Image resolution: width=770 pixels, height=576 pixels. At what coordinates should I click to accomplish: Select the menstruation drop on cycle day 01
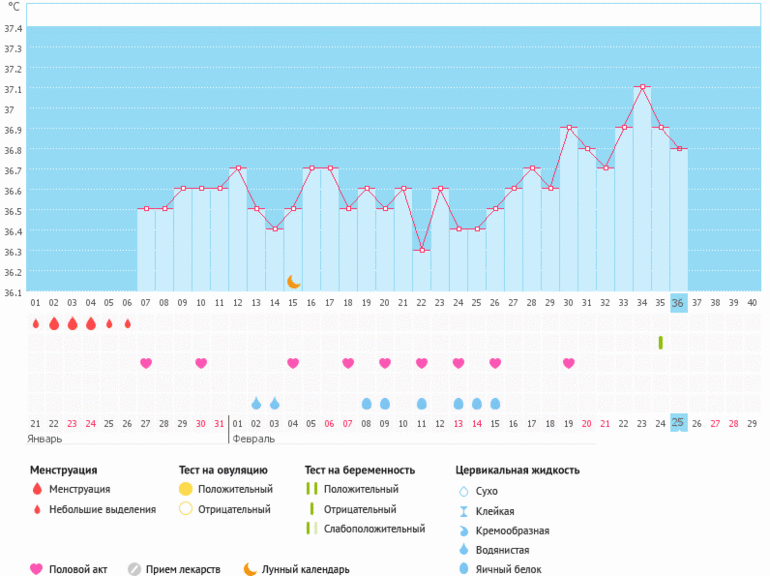tap(36, 324)
